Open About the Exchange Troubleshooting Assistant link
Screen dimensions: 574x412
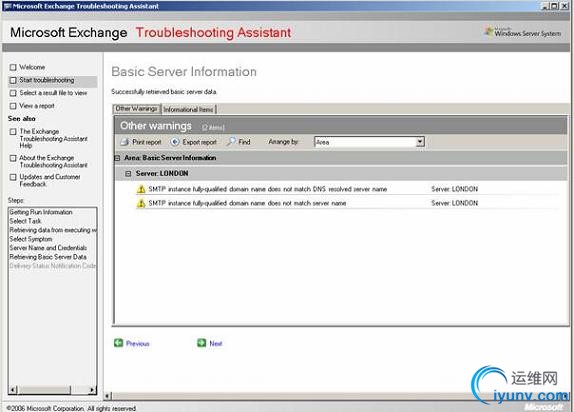[53, 162]
